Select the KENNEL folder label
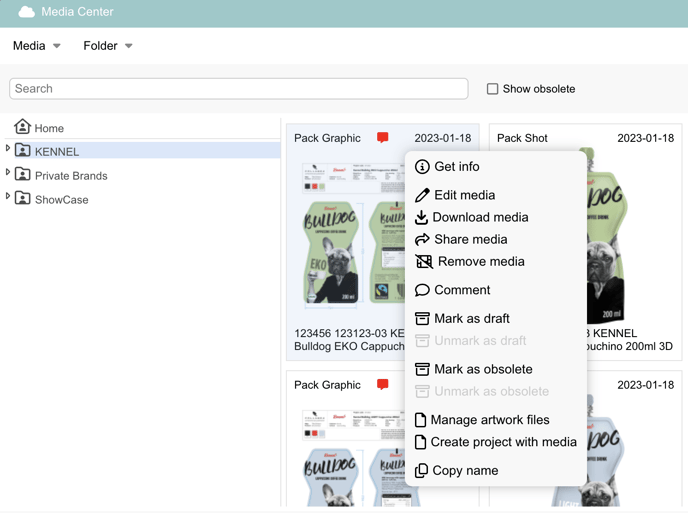 tap(57, 152)
